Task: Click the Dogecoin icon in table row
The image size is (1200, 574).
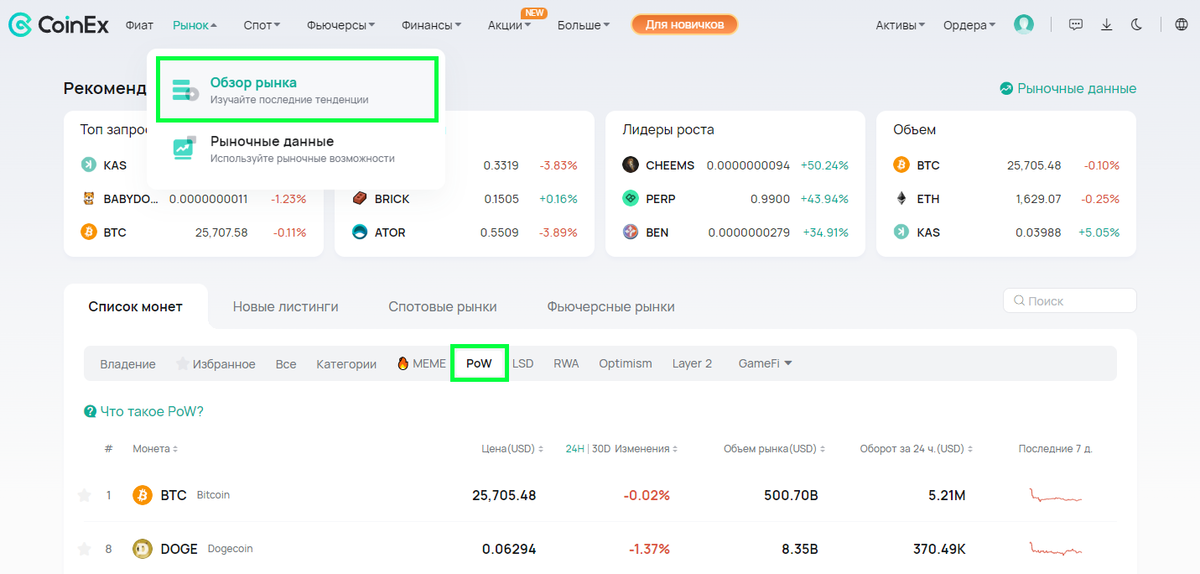Action: click(x=142, y=549)
